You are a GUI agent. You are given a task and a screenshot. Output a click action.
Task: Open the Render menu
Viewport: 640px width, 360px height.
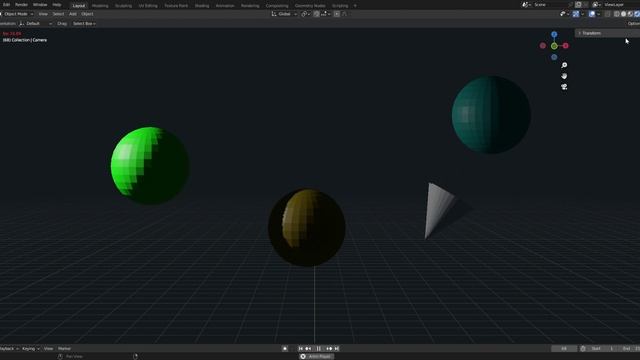(21, 4)
